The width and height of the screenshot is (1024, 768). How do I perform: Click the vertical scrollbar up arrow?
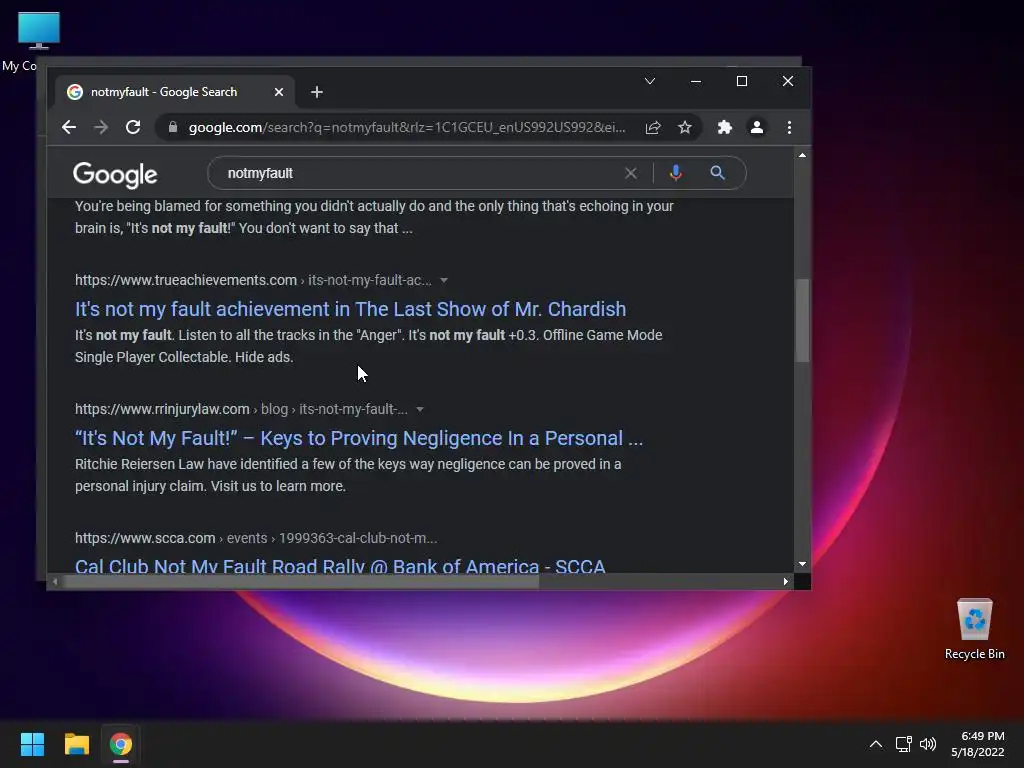coord(802,155)
